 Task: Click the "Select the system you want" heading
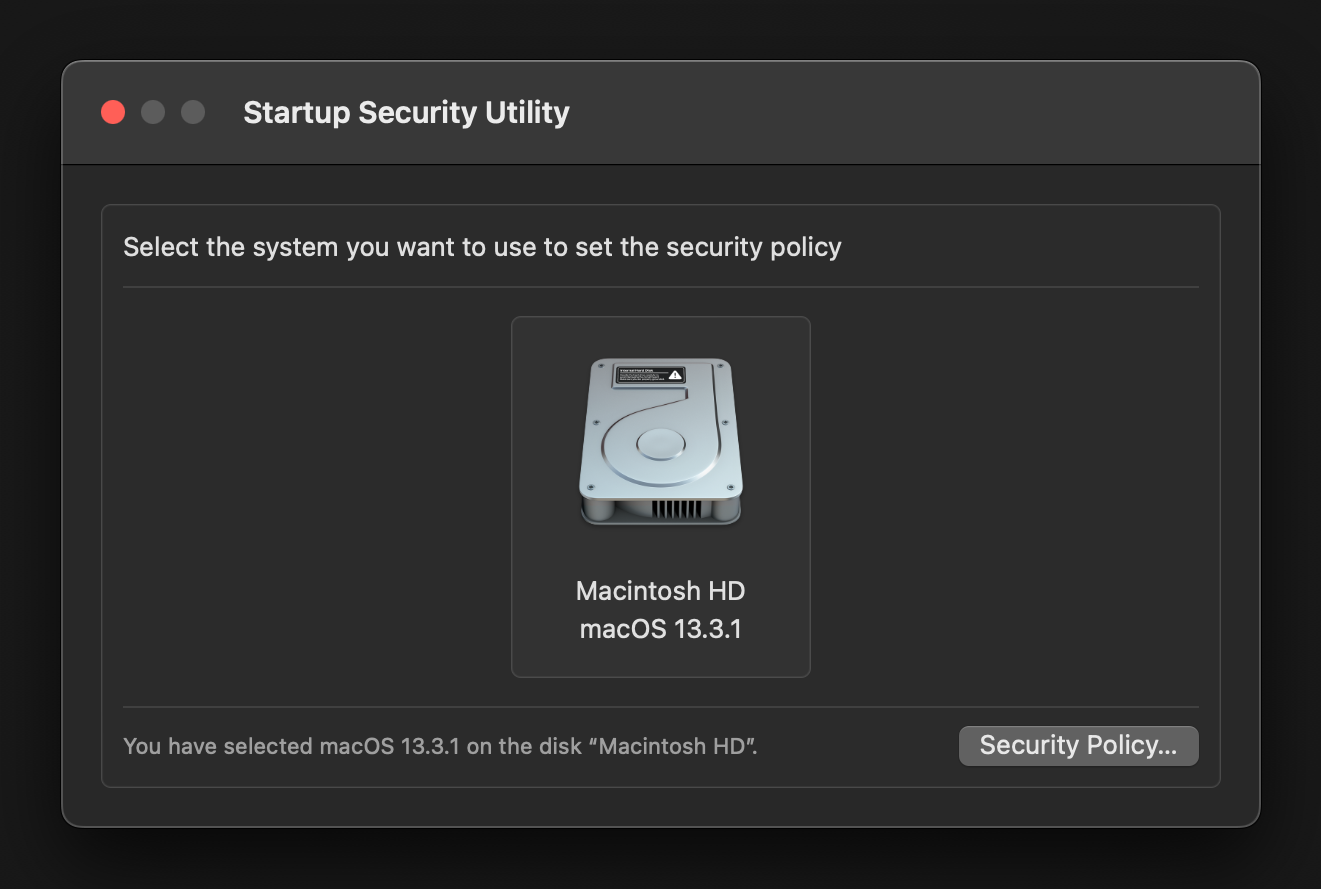pos(482,247)
